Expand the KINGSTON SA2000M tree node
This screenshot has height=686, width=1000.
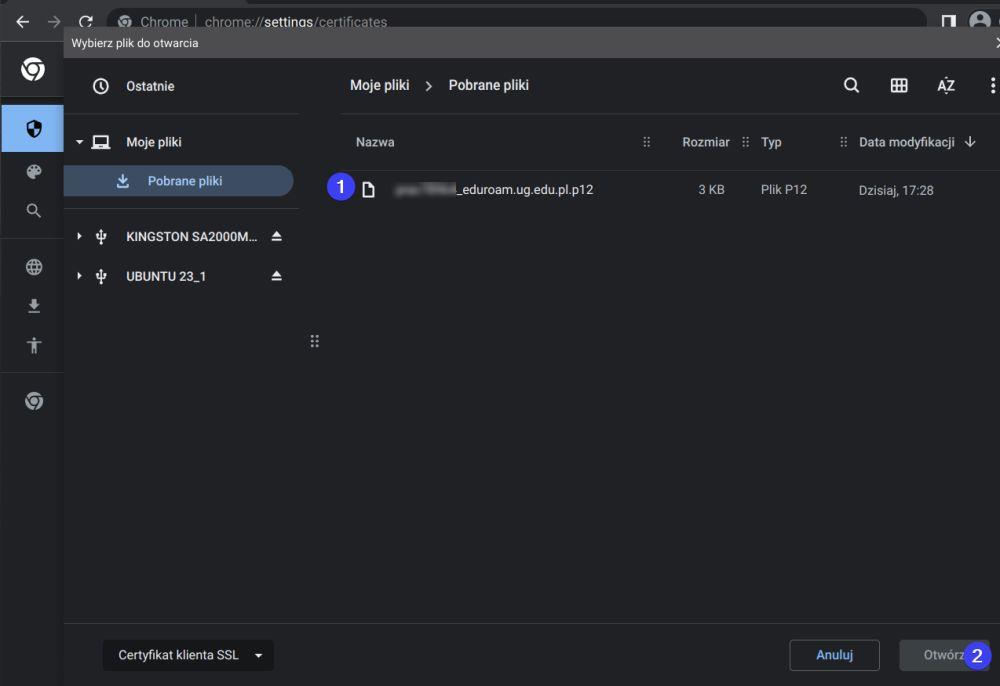pyautogui.click(x=80, y=237)
